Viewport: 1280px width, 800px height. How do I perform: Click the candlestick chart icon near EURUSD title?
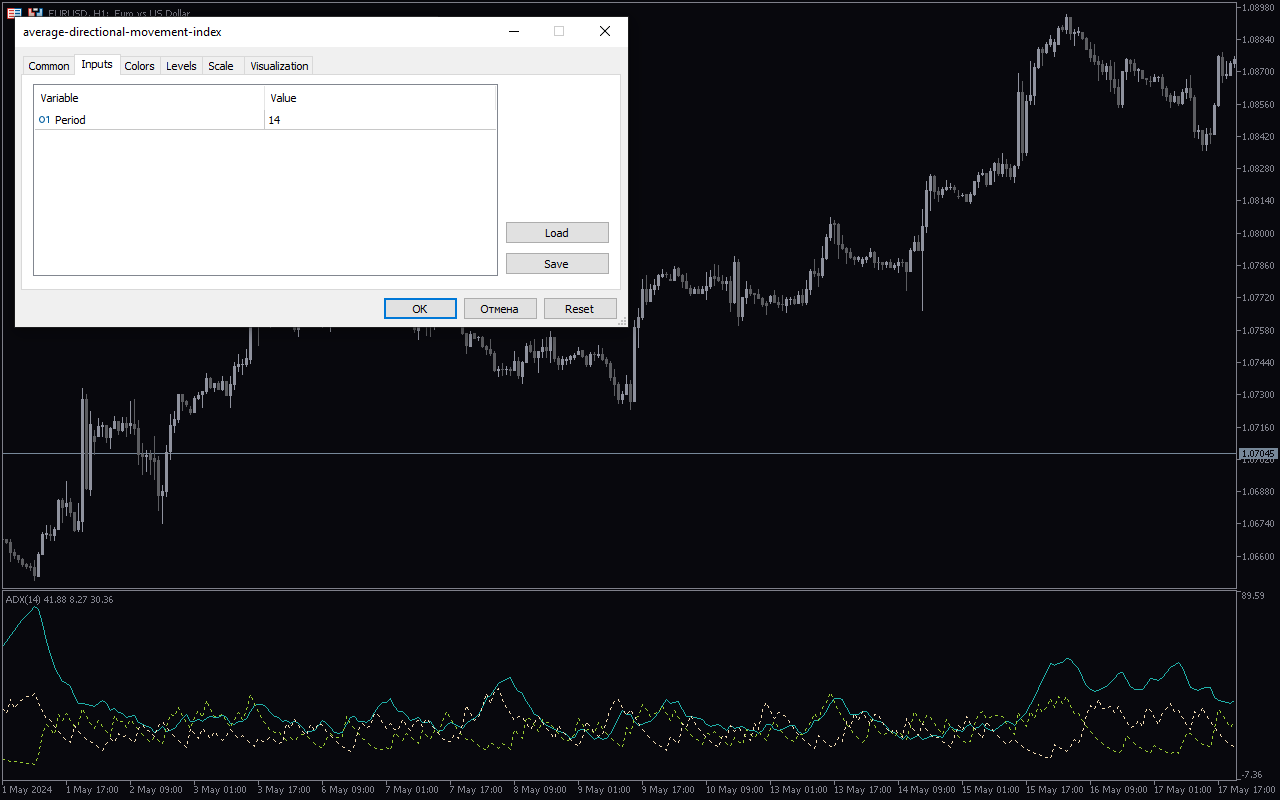35,13
